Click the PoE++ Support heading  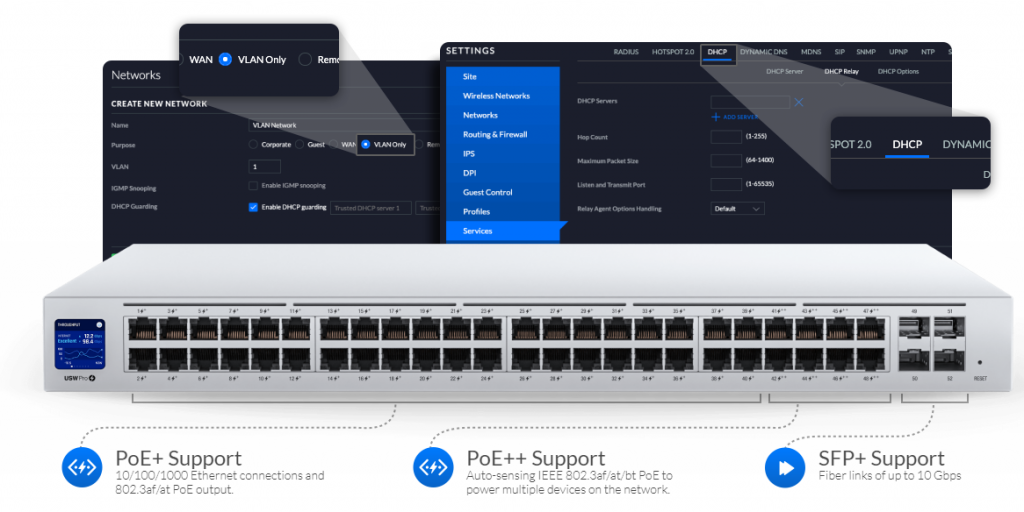536,458
